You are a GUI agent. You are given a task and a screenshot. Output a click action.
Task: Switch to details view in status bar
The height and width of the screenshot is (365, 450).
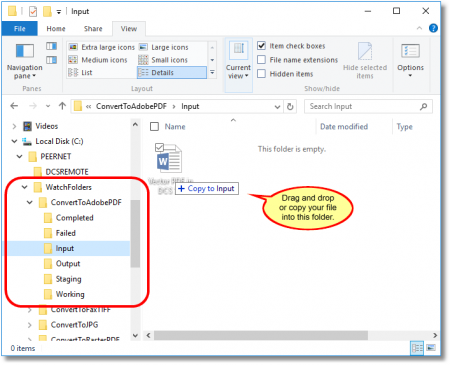[x=417, y=348]
